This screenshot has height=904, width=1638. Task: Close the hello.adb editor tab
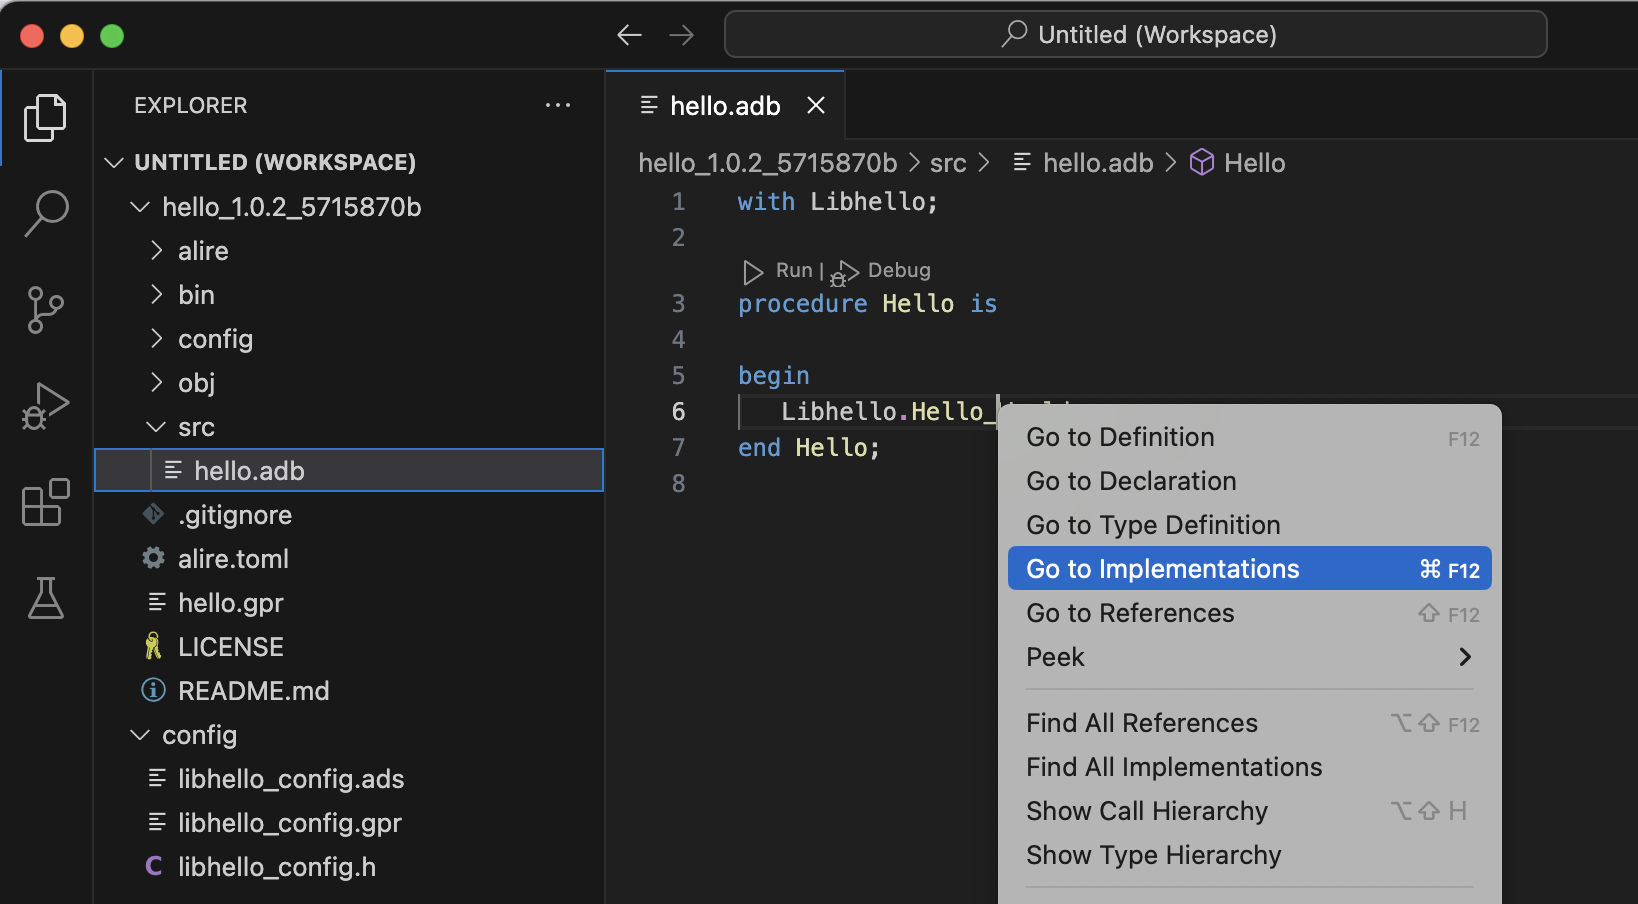(816, 105)
